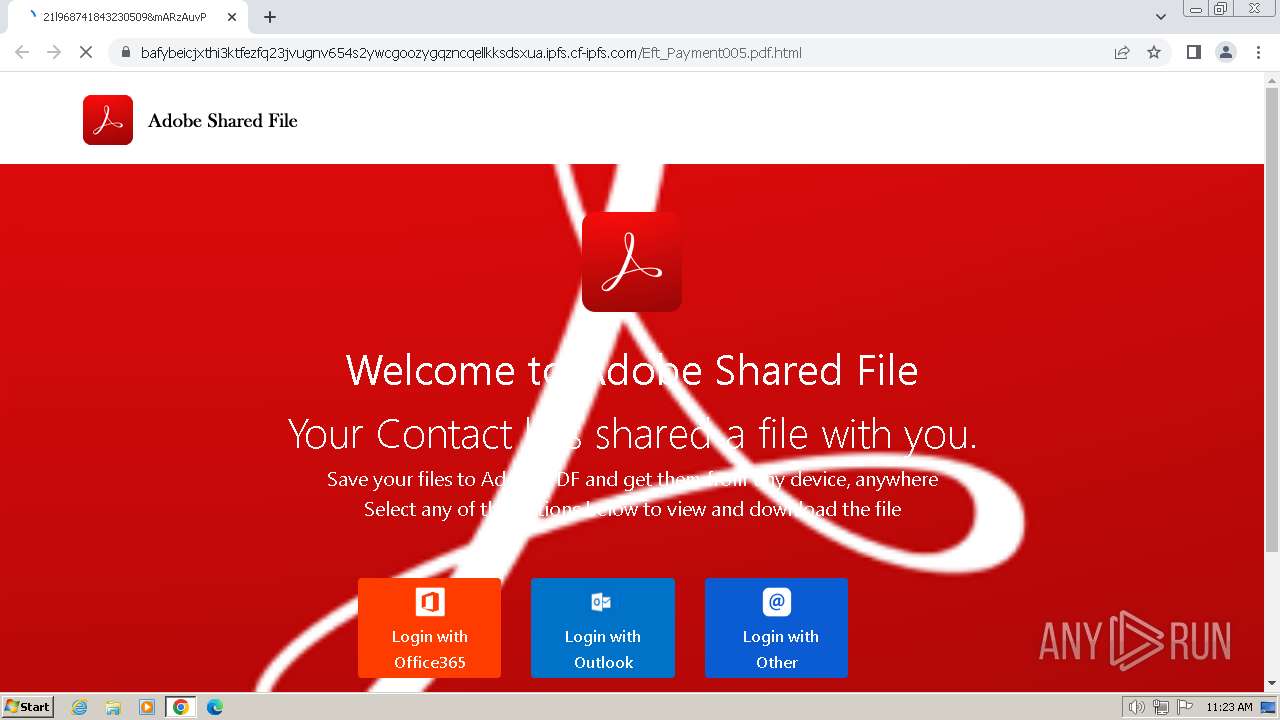Go back with the browser back arrow

22,52
